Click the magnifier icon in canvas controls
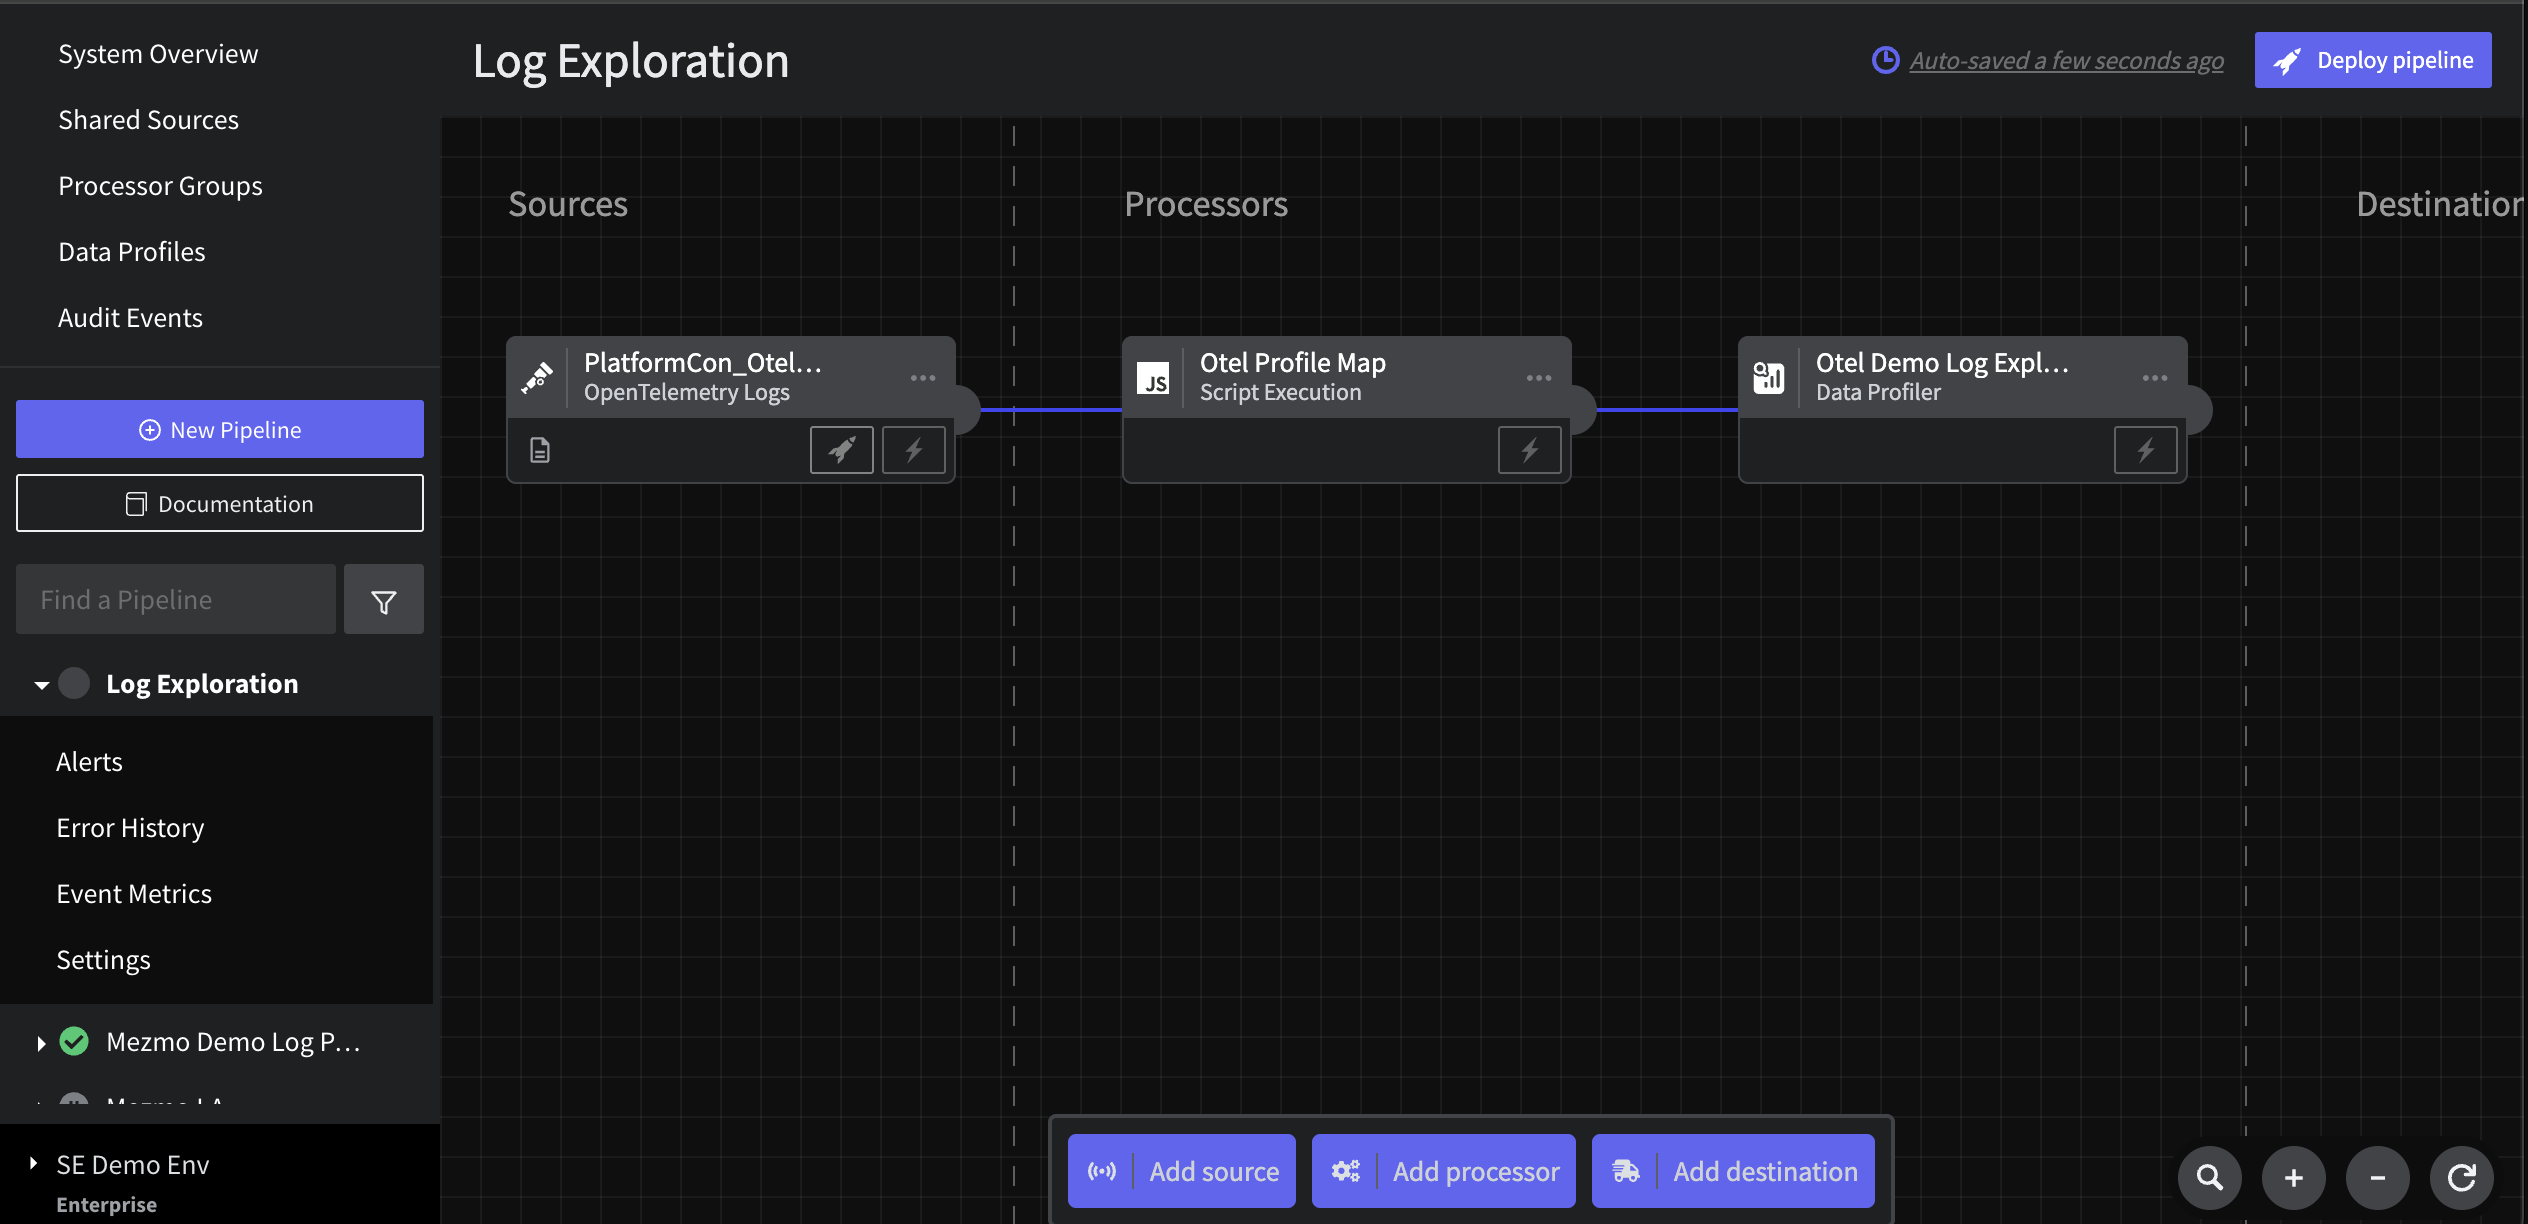 2209,1178
